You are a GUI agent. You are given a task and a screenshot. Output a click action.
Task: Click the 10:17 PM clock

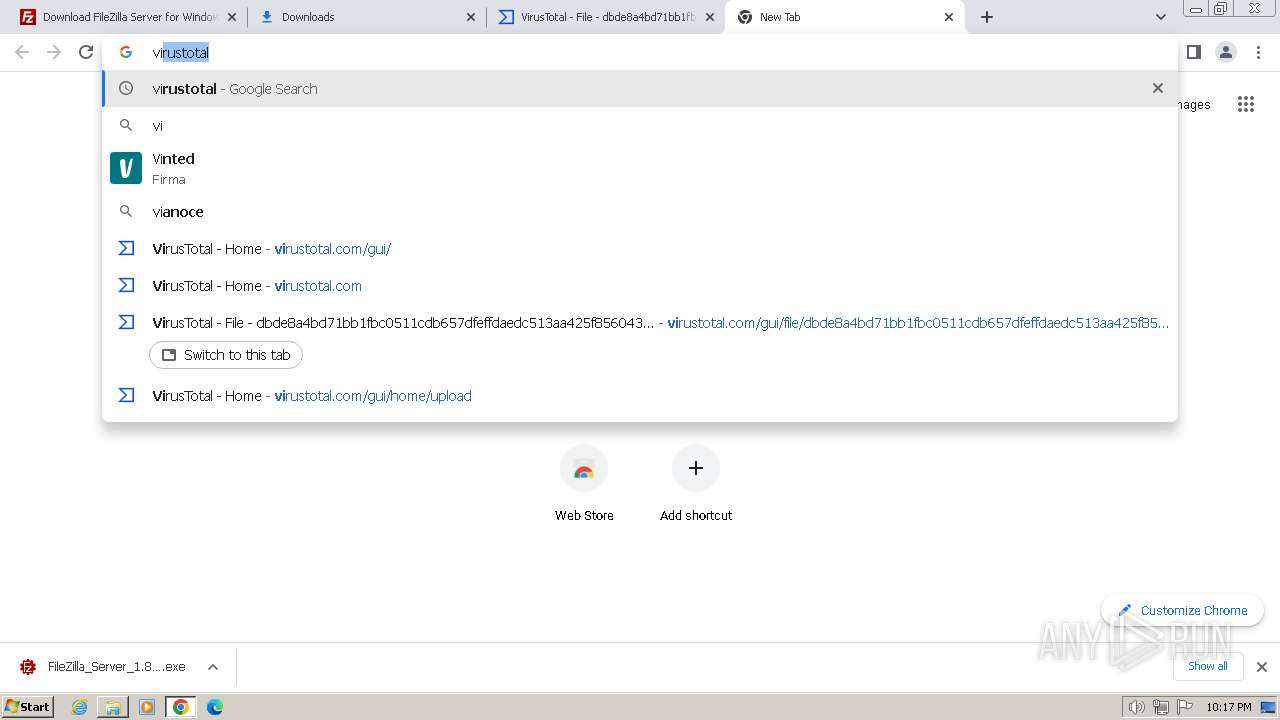point(1229,707)
